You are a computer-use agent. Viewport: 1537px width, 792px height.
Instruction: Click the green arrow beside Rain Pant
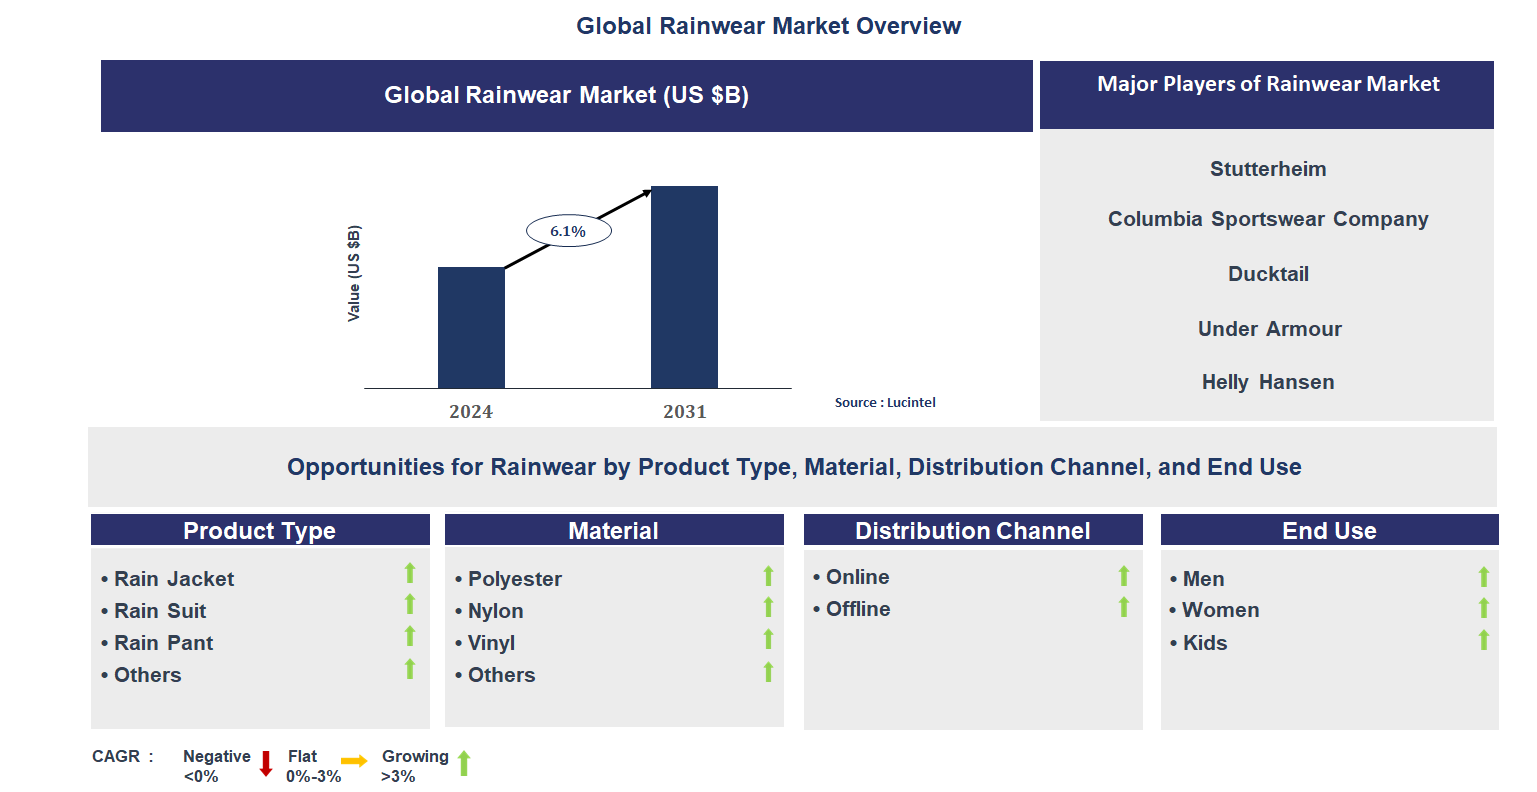[410, 637]
